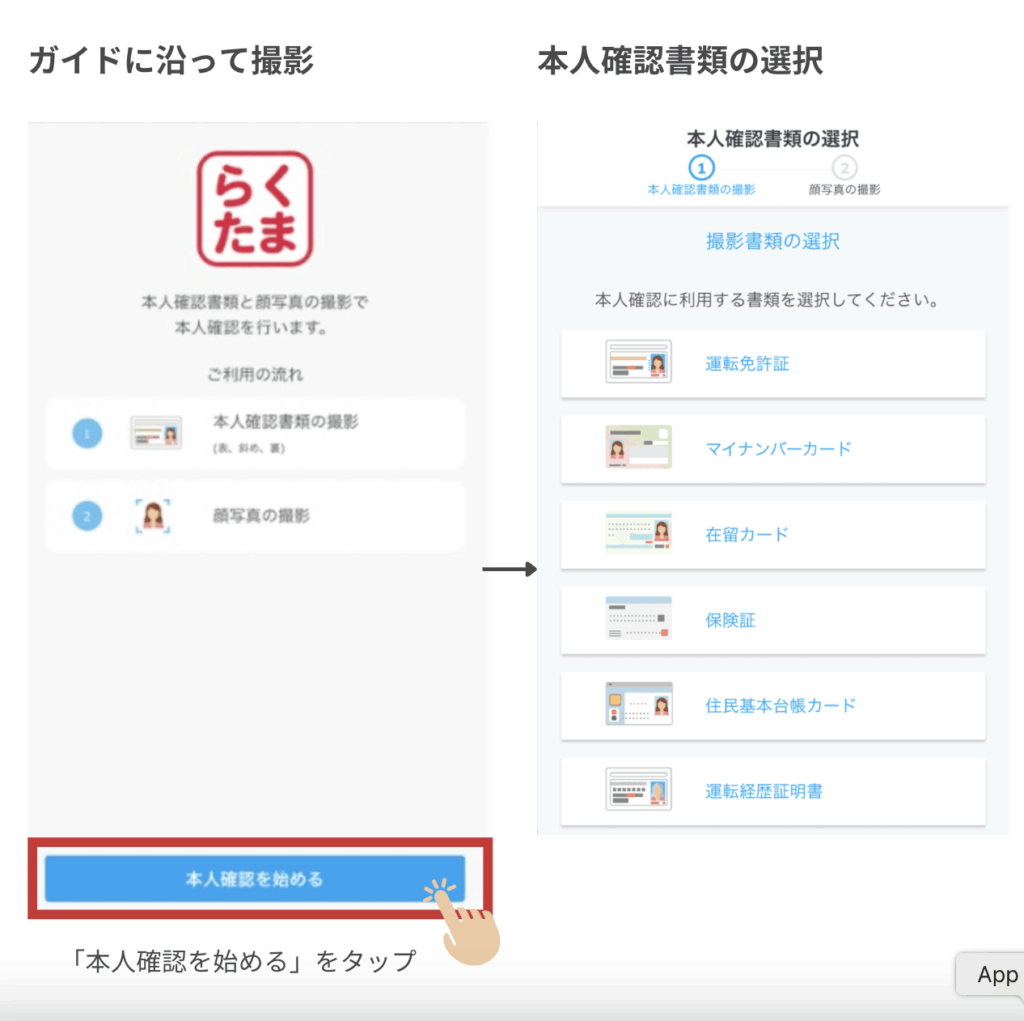The image size is (1024, 1021).
Task: Select the 保険証 card icon
Action: 638,619
